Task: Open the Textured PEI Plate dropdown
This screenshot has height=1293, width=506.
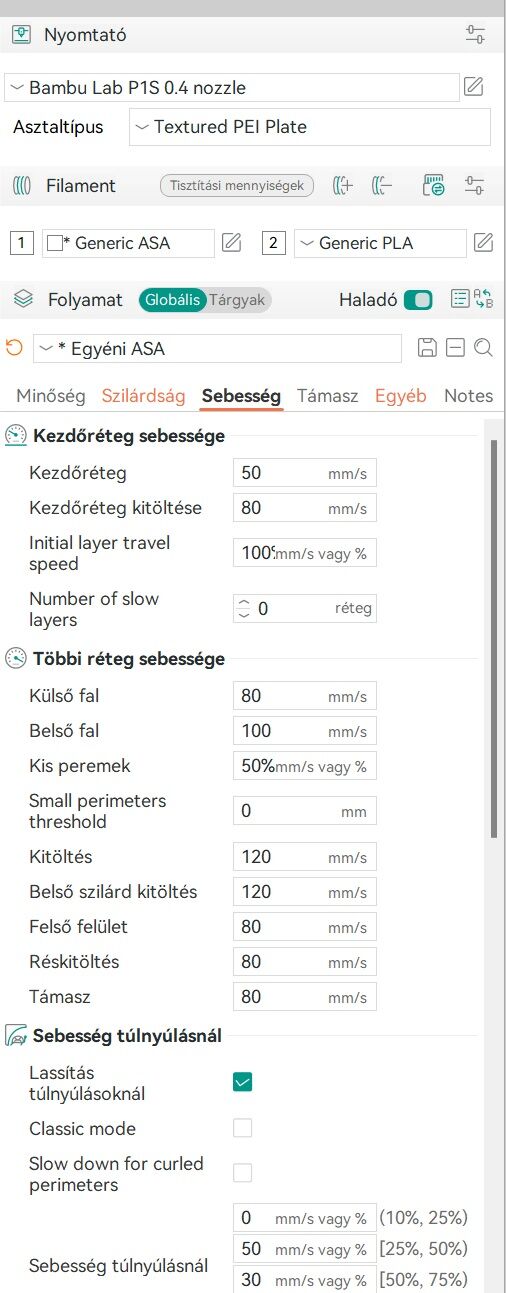Action: tap(310, 127)
